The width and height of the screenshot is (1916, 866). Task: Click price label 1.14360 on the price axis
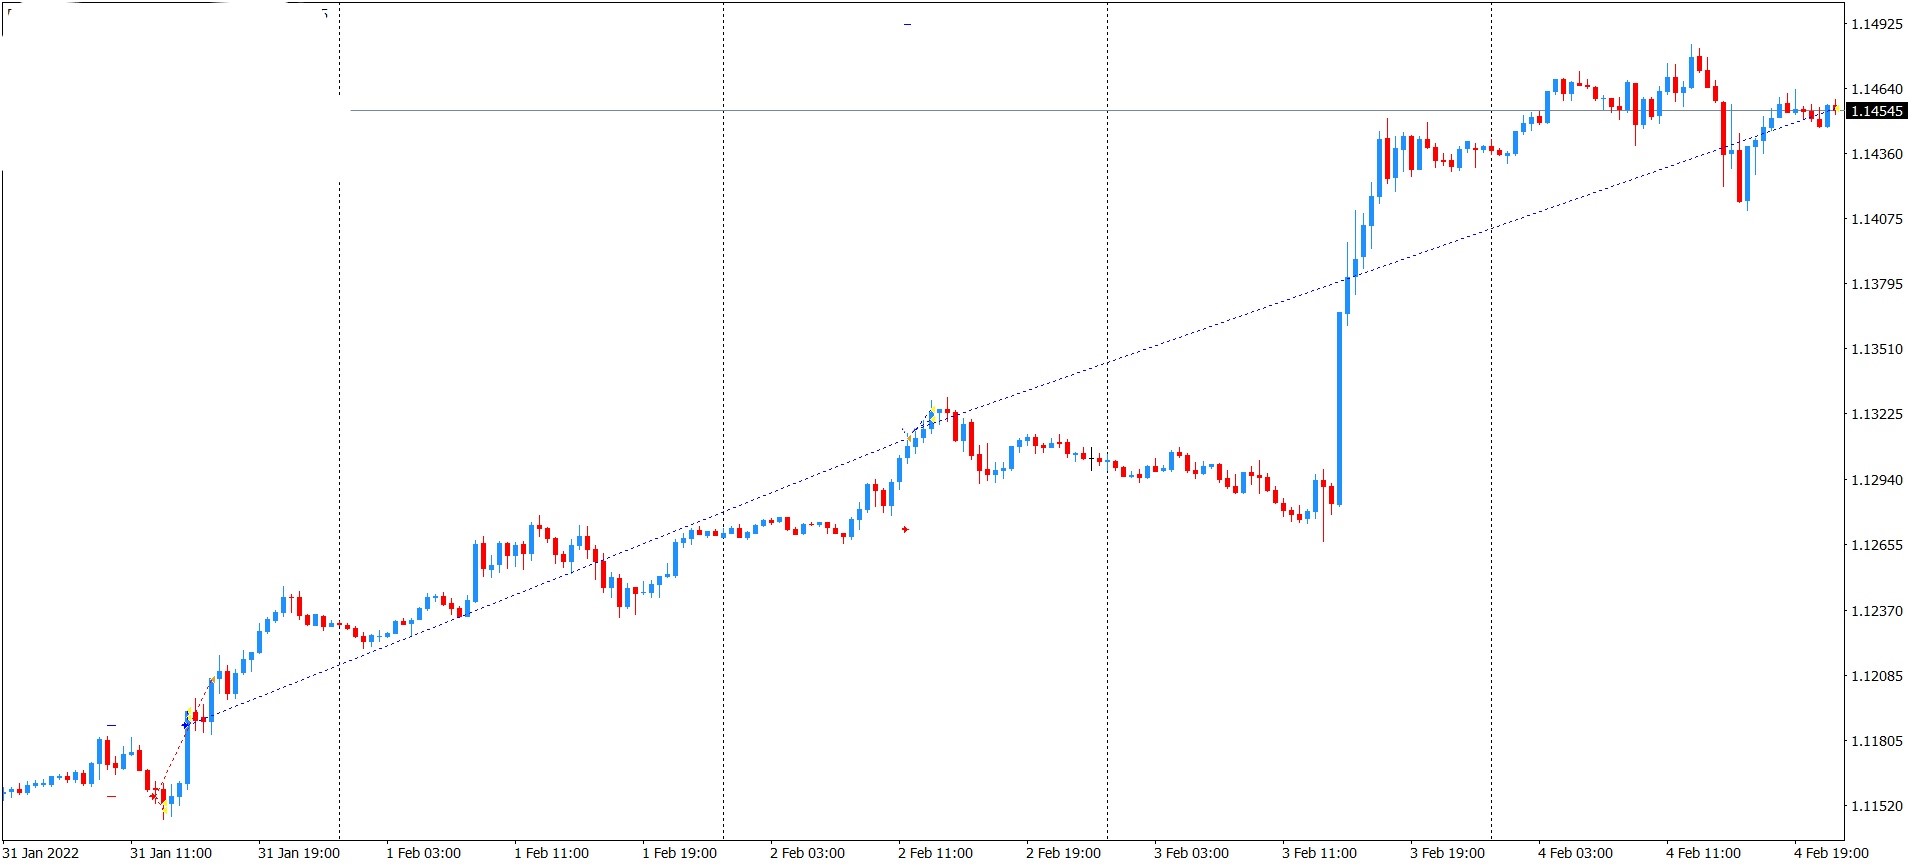[x=1877, y=154]
